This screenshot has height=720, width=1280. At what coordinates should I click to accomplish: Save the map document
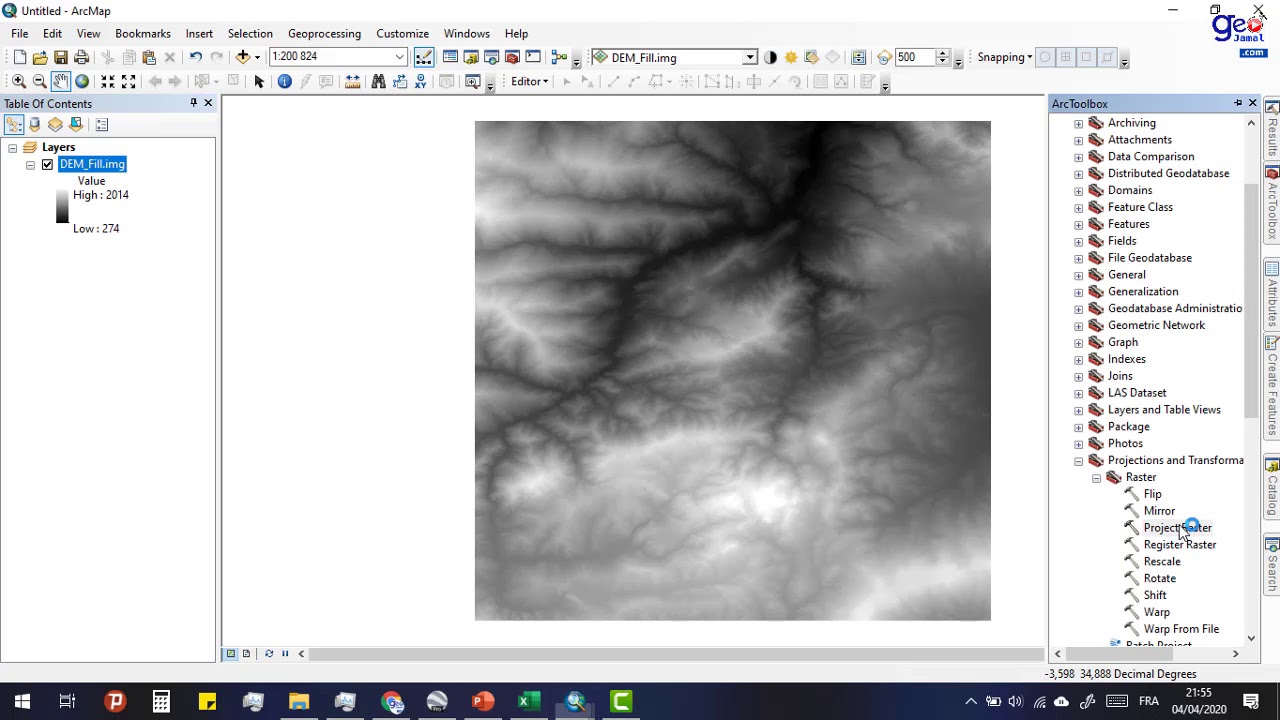click(61, 57)
